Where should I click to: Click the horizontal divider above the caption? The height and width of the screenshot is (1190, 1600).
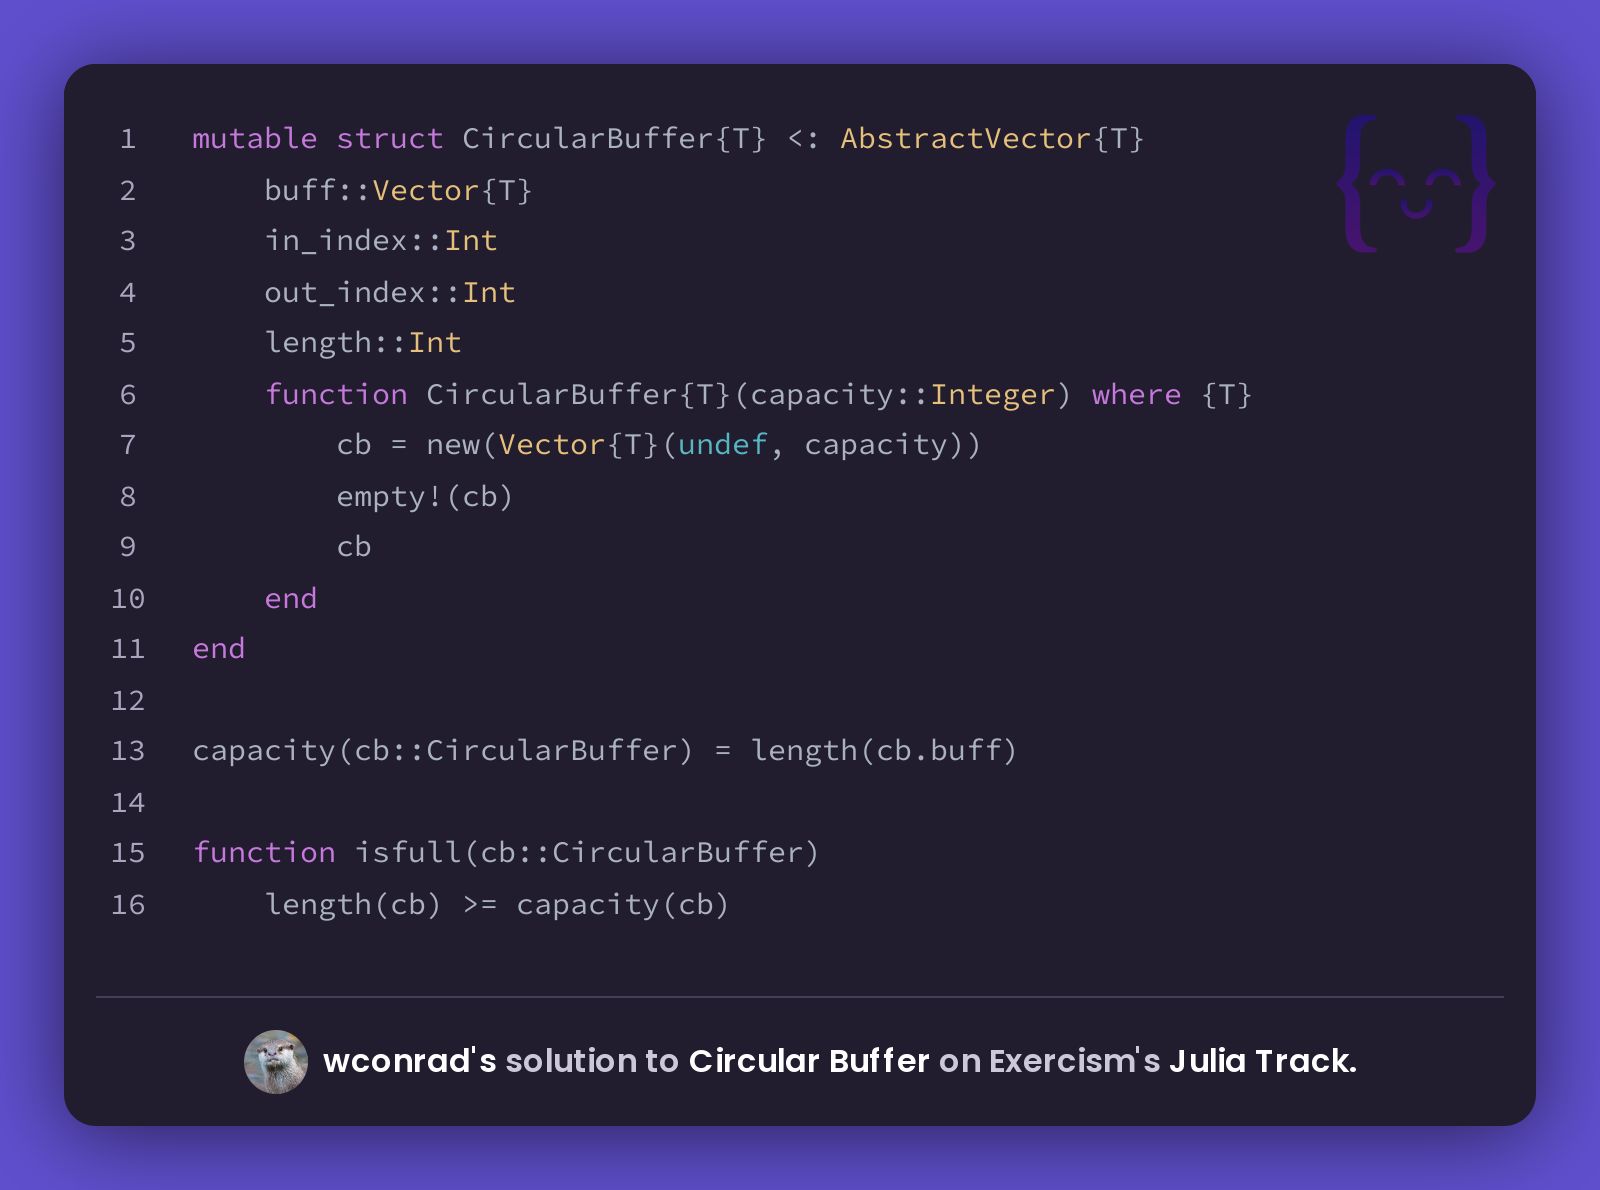click(x=800, y=996)
